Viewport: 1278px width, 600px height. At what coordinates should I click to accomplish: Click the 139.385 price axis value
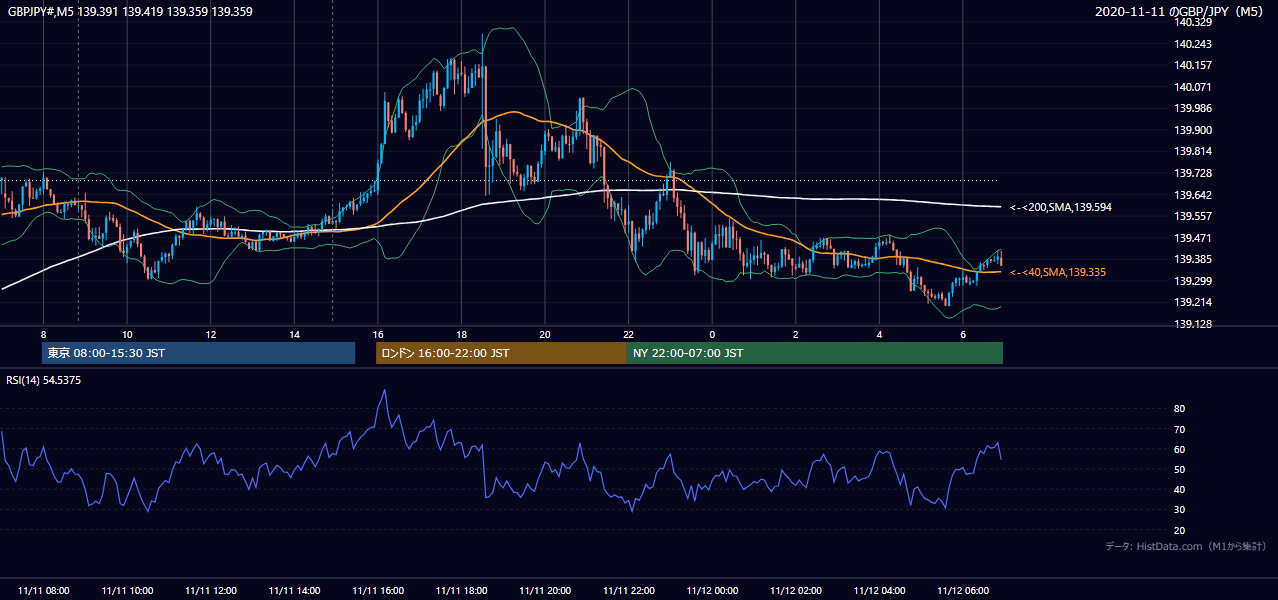pos(1193,260)
